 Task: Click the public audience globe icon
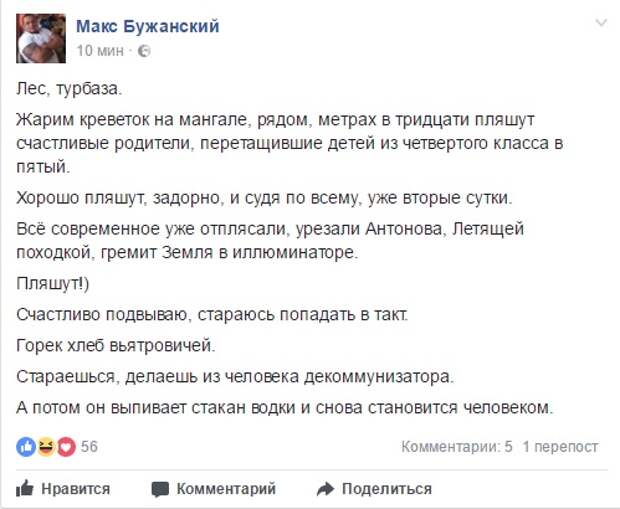(x=144, y=51)
